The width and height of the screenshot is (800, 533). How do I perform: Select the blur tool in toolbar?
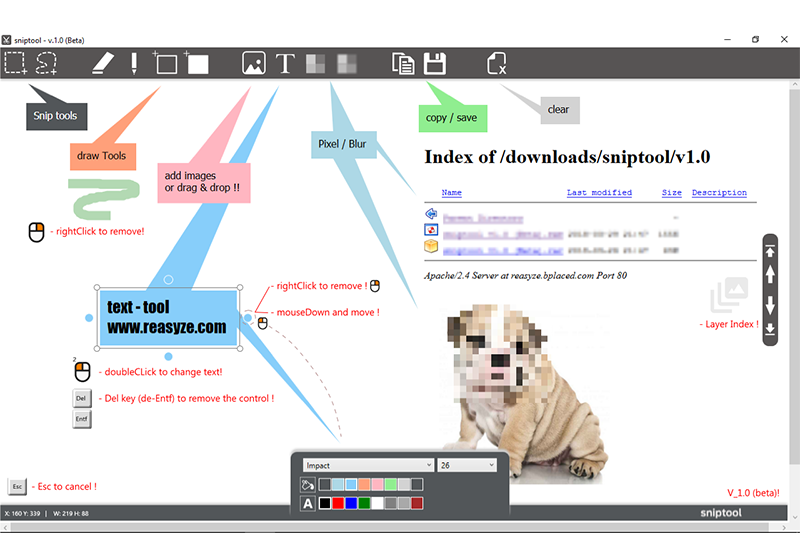point(347,64)
